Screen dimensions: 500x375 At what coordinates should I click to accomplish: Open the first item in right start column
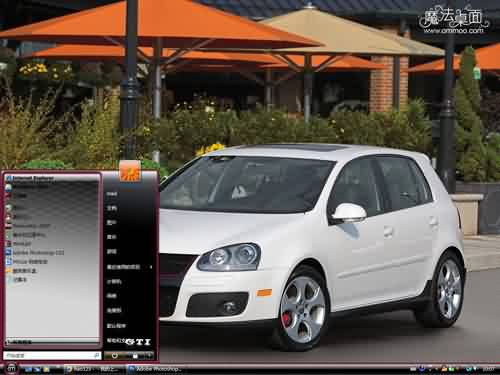[x=112, y=194]
